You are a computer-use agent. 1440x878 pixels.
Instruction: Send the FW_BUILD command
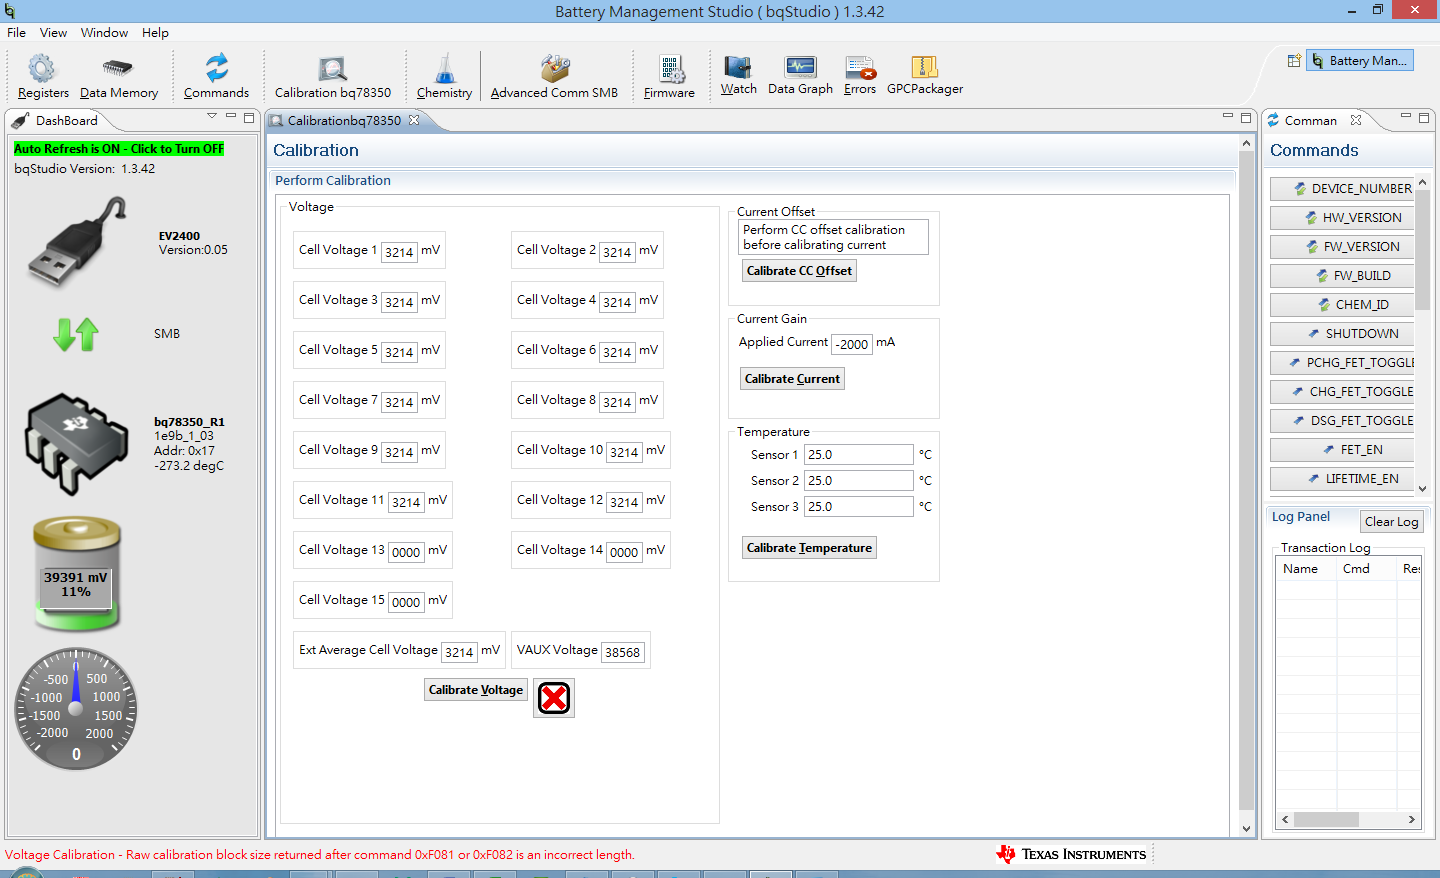(x=1342, y=276)
